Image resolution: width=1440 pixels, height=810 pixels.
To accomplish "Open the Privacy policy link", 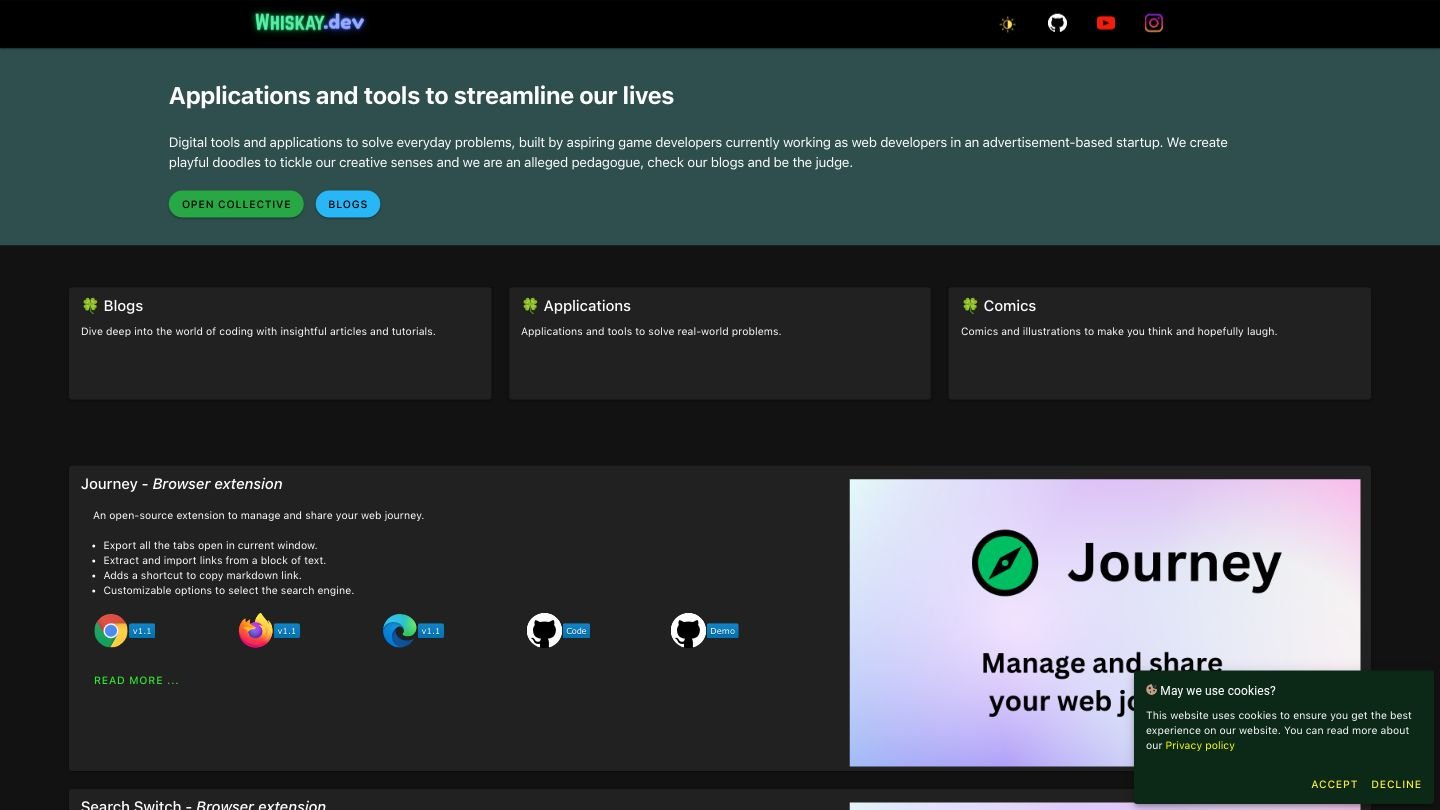I will [x=1200, y=745].
